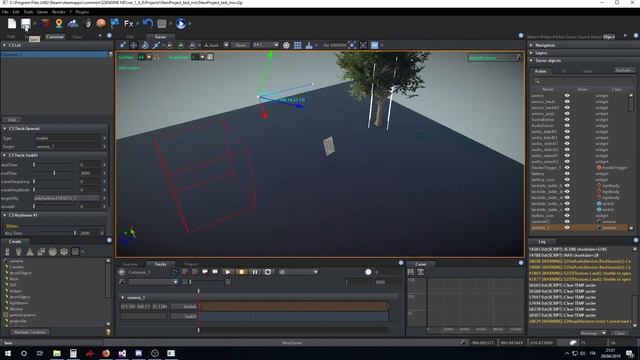
Task: Click the fullscreen expand icon in scene toolbar
Action: (363, 45)
